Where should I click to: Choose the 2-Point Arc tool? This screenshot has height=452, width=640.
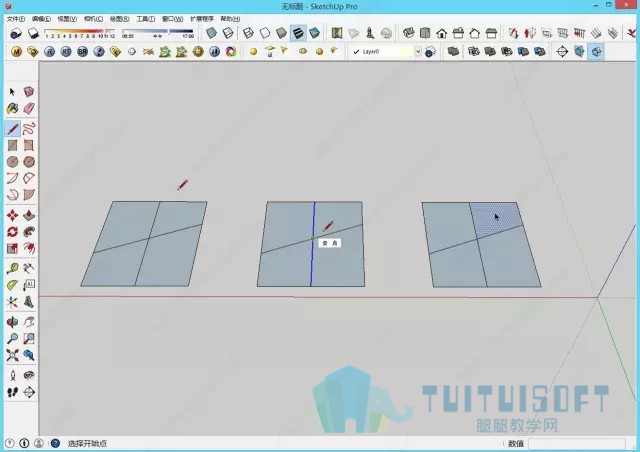pyautogui.click(x=29, y=178)
